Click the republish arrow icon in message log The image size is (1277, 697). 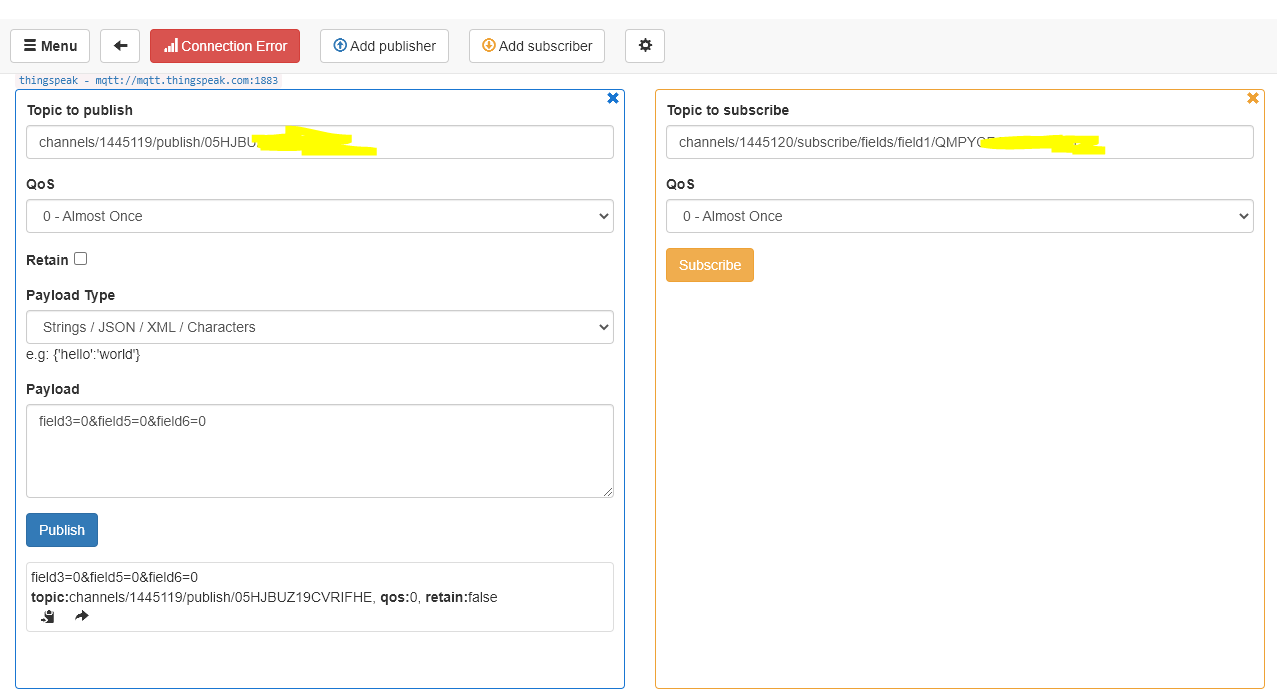(82, 617)
